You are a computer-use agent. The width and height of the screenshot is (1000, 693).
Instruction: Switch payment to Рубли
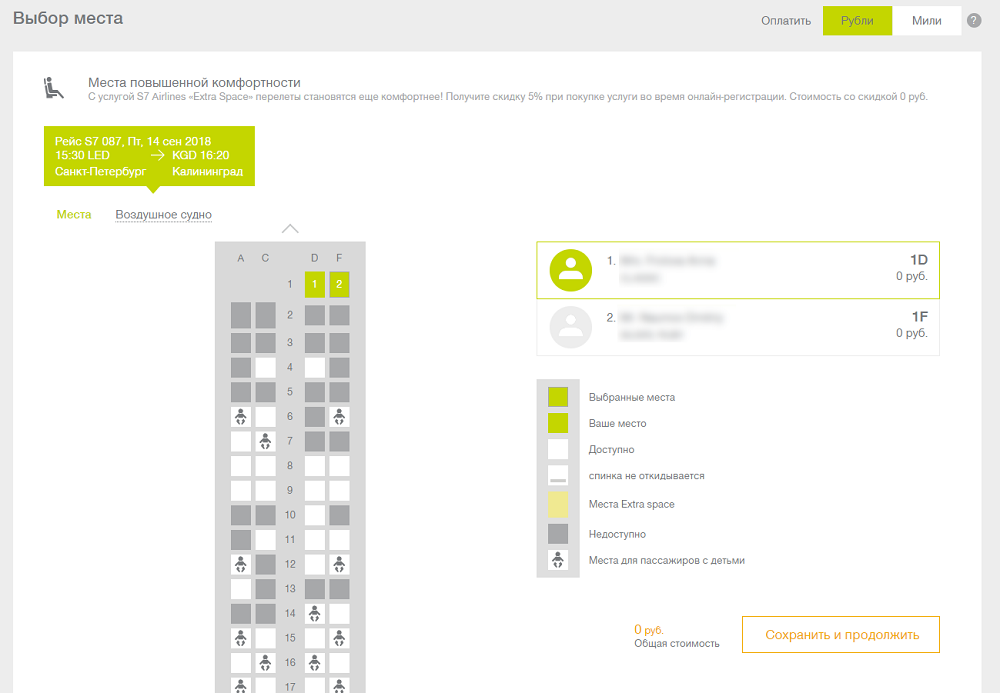click(857, 21)
